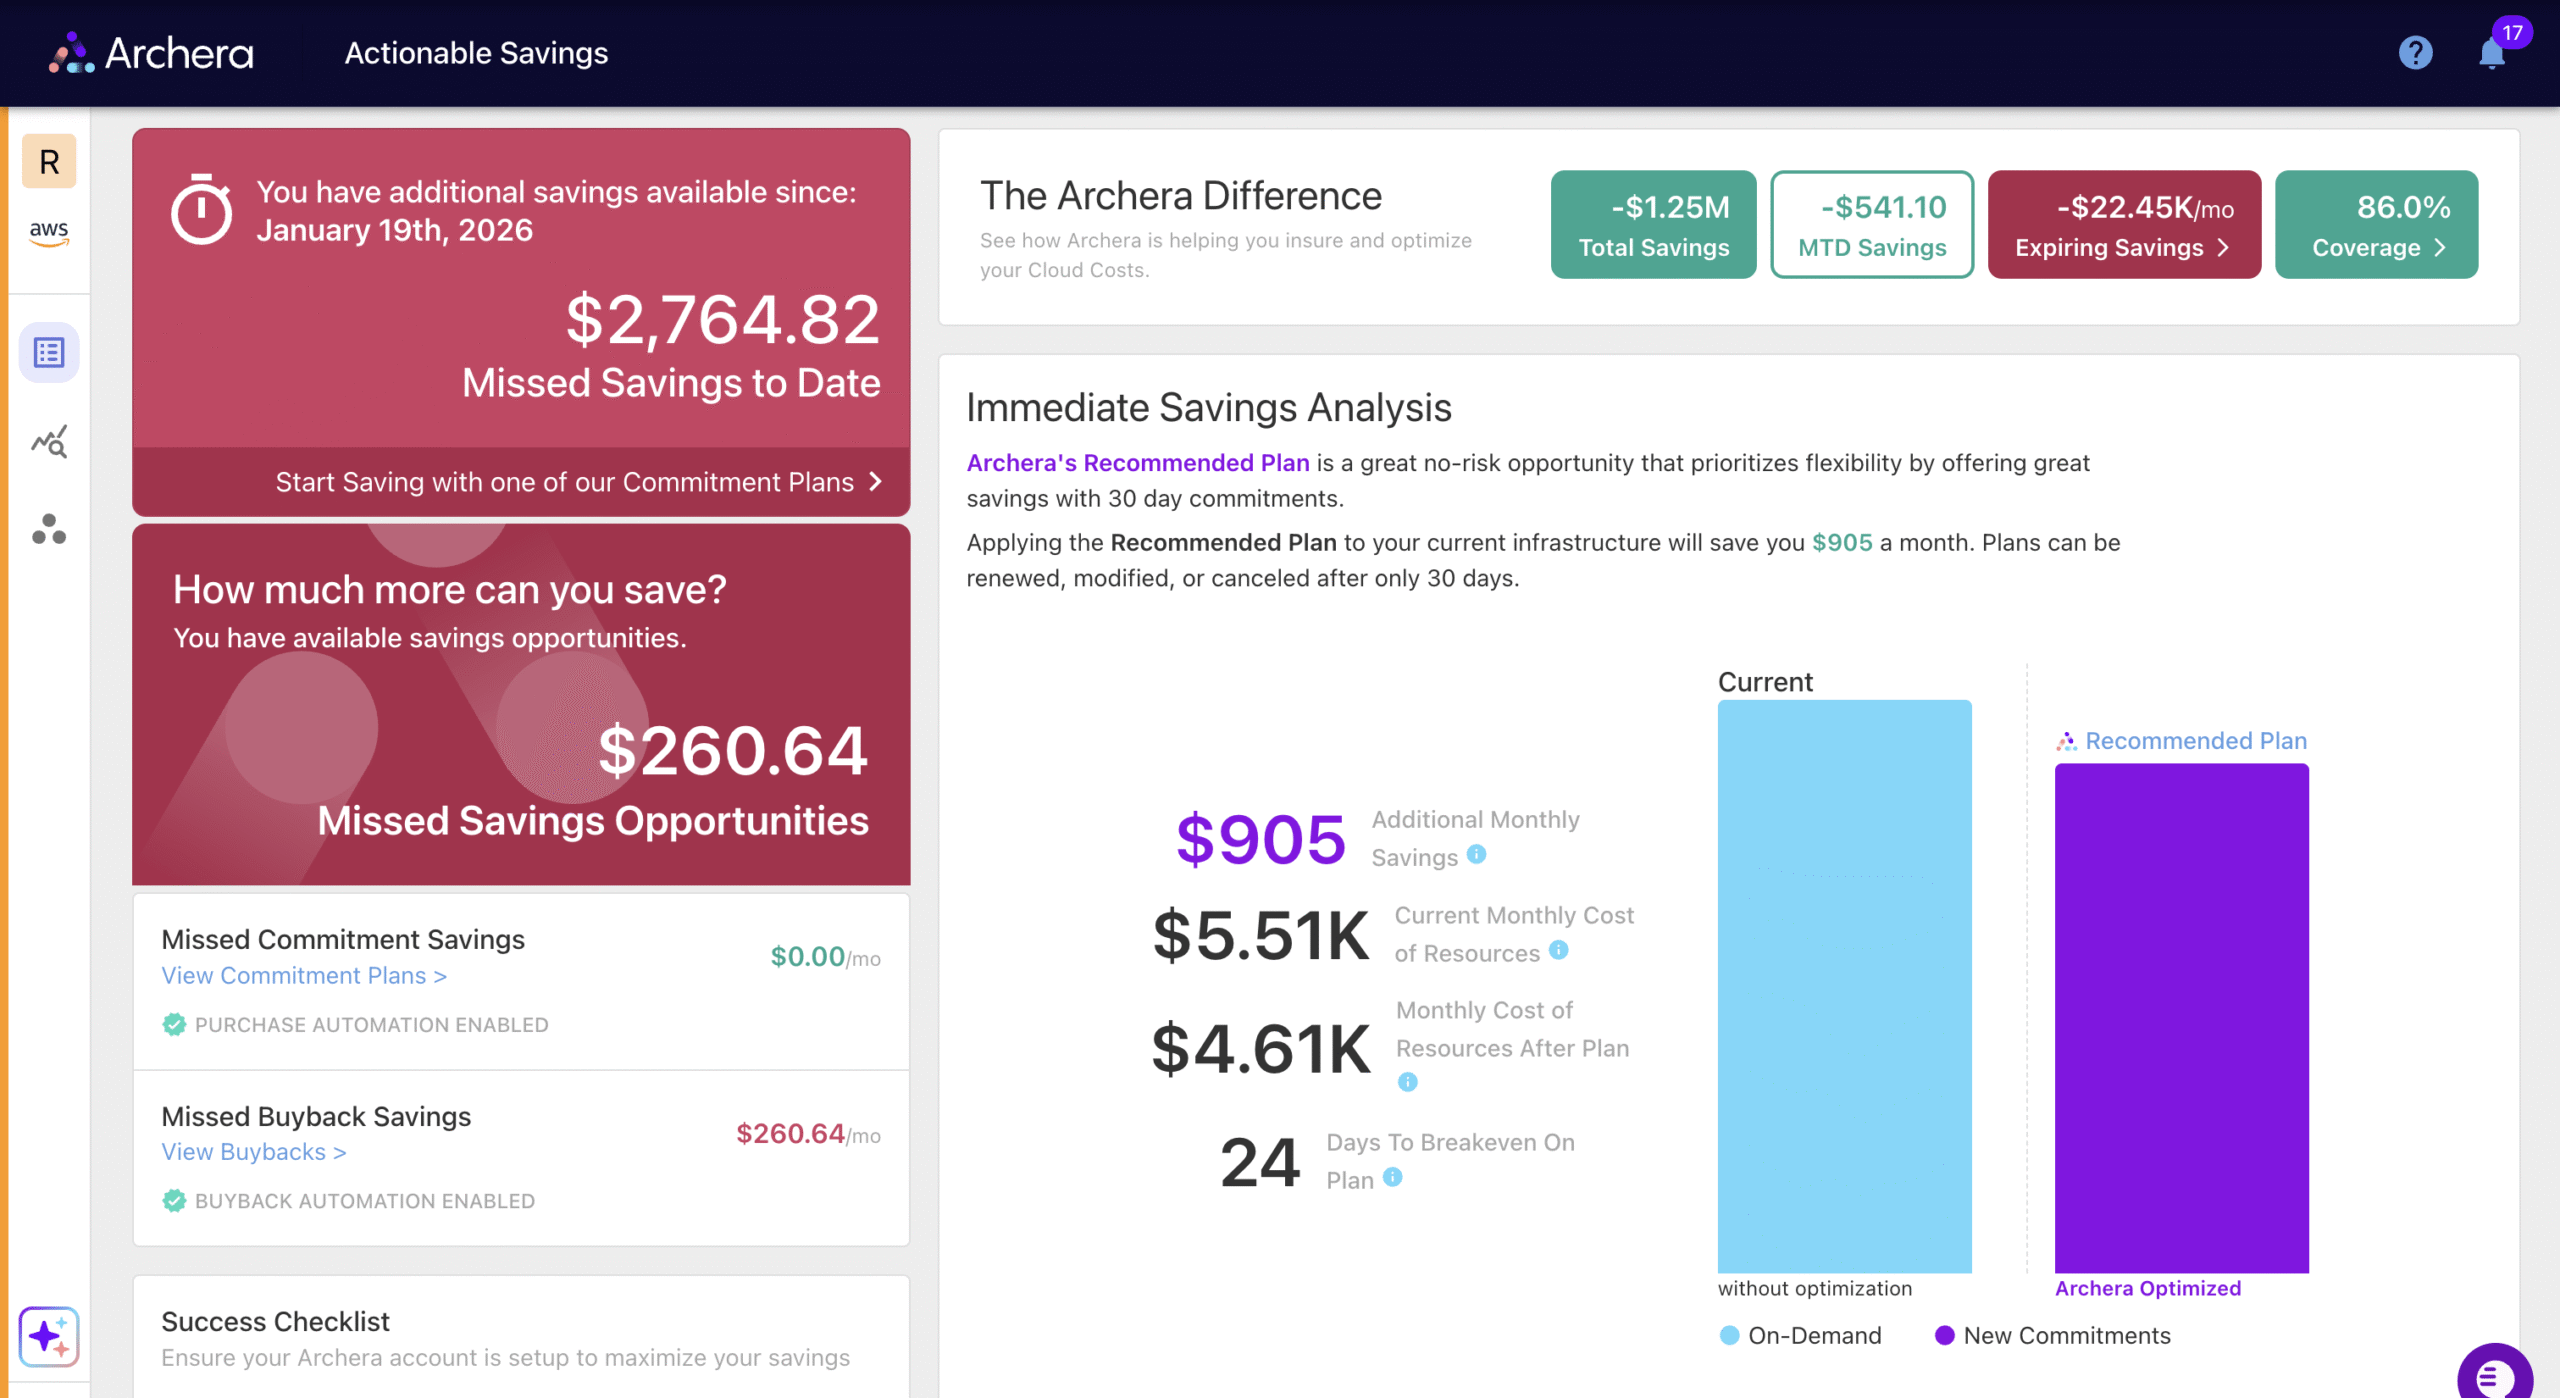
Task: Open the three-dots cluster icon in sidebar
Action: coord(49,529)
